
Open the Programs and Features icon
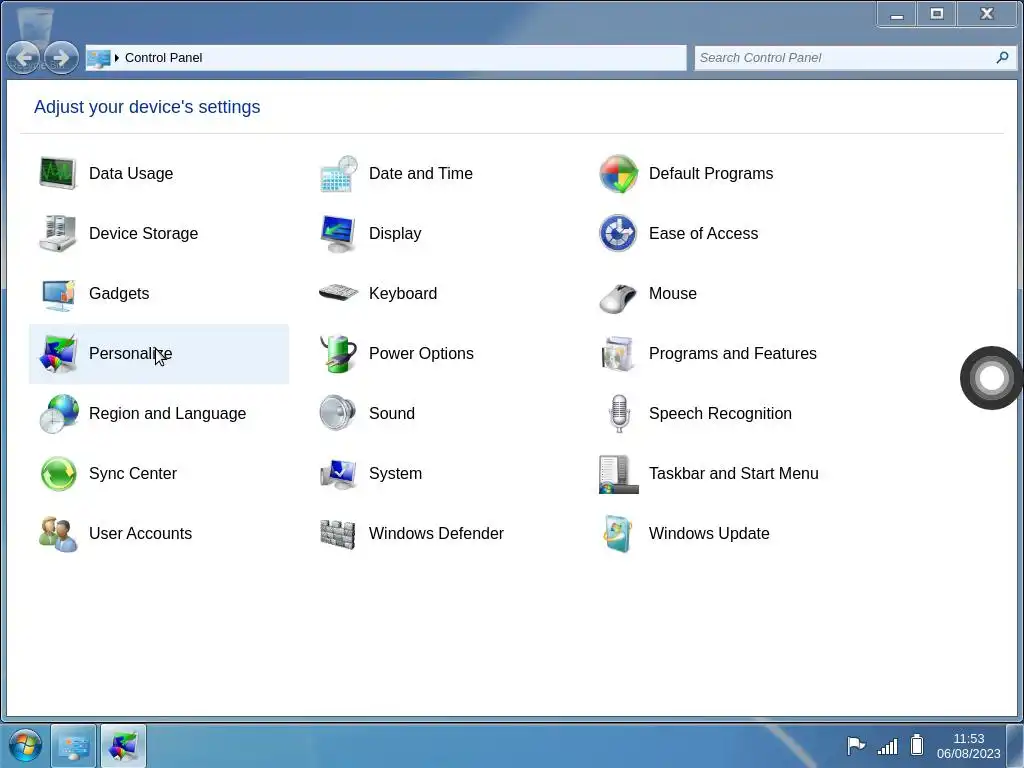tap(618, 353)
